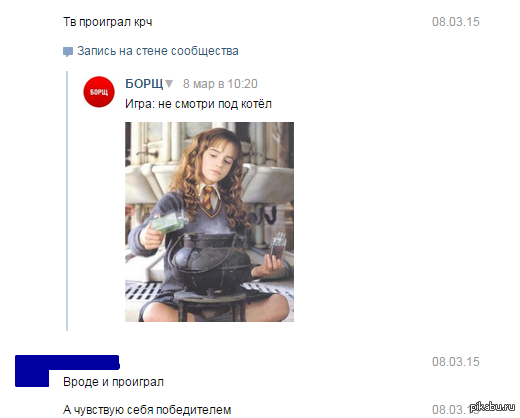Open the 'Запись на стене сообщества' link
The image size is (520, 418).
158,51
